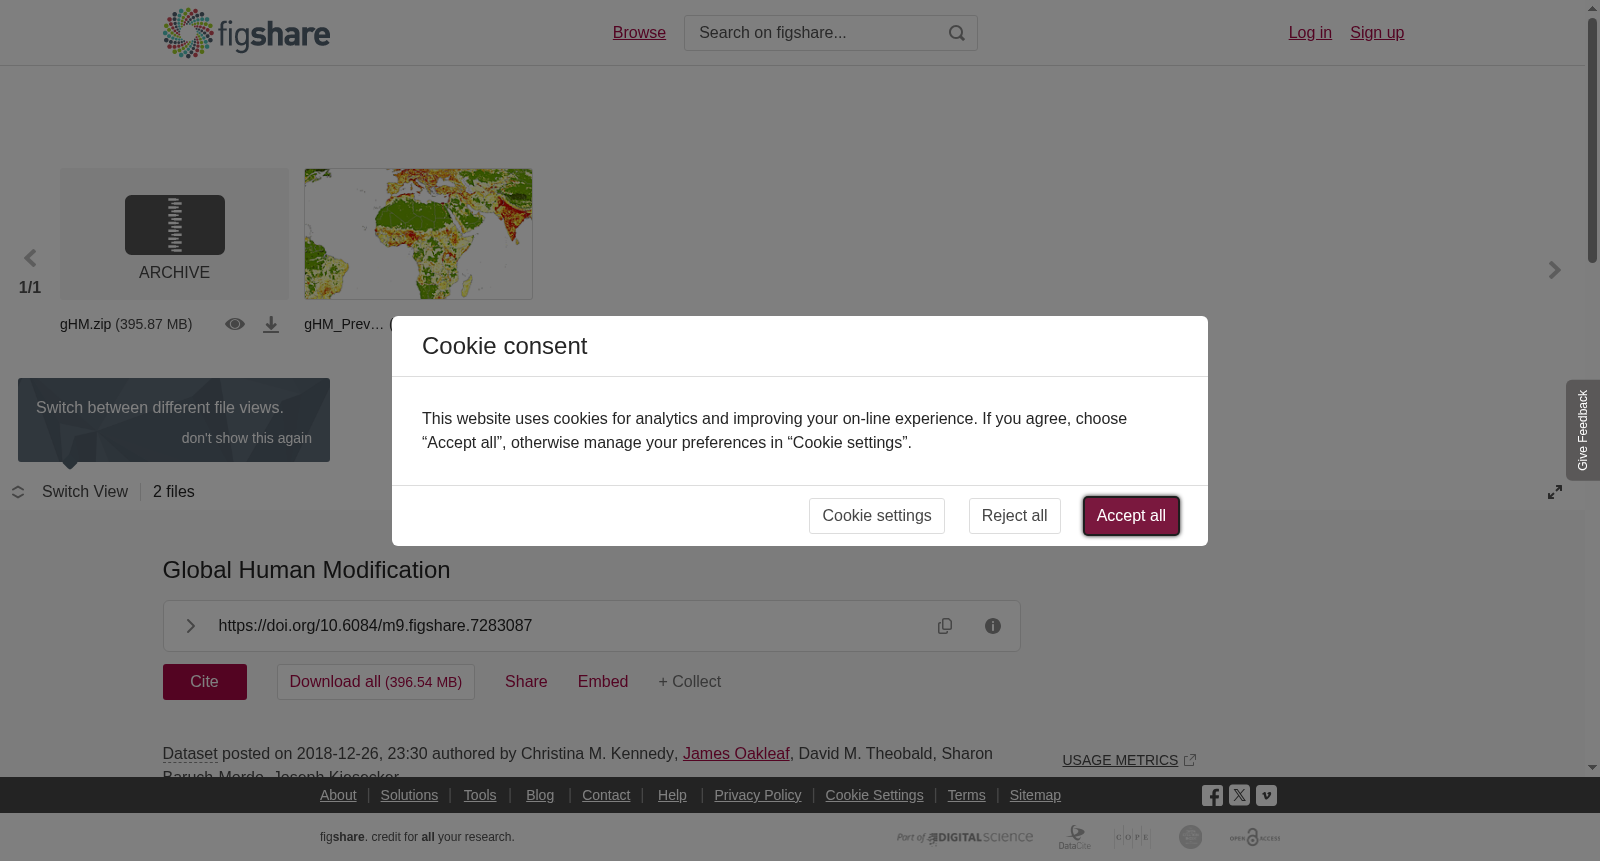Open Help footer link
This screenshot has width=1600, height=861.
point(672,795)
